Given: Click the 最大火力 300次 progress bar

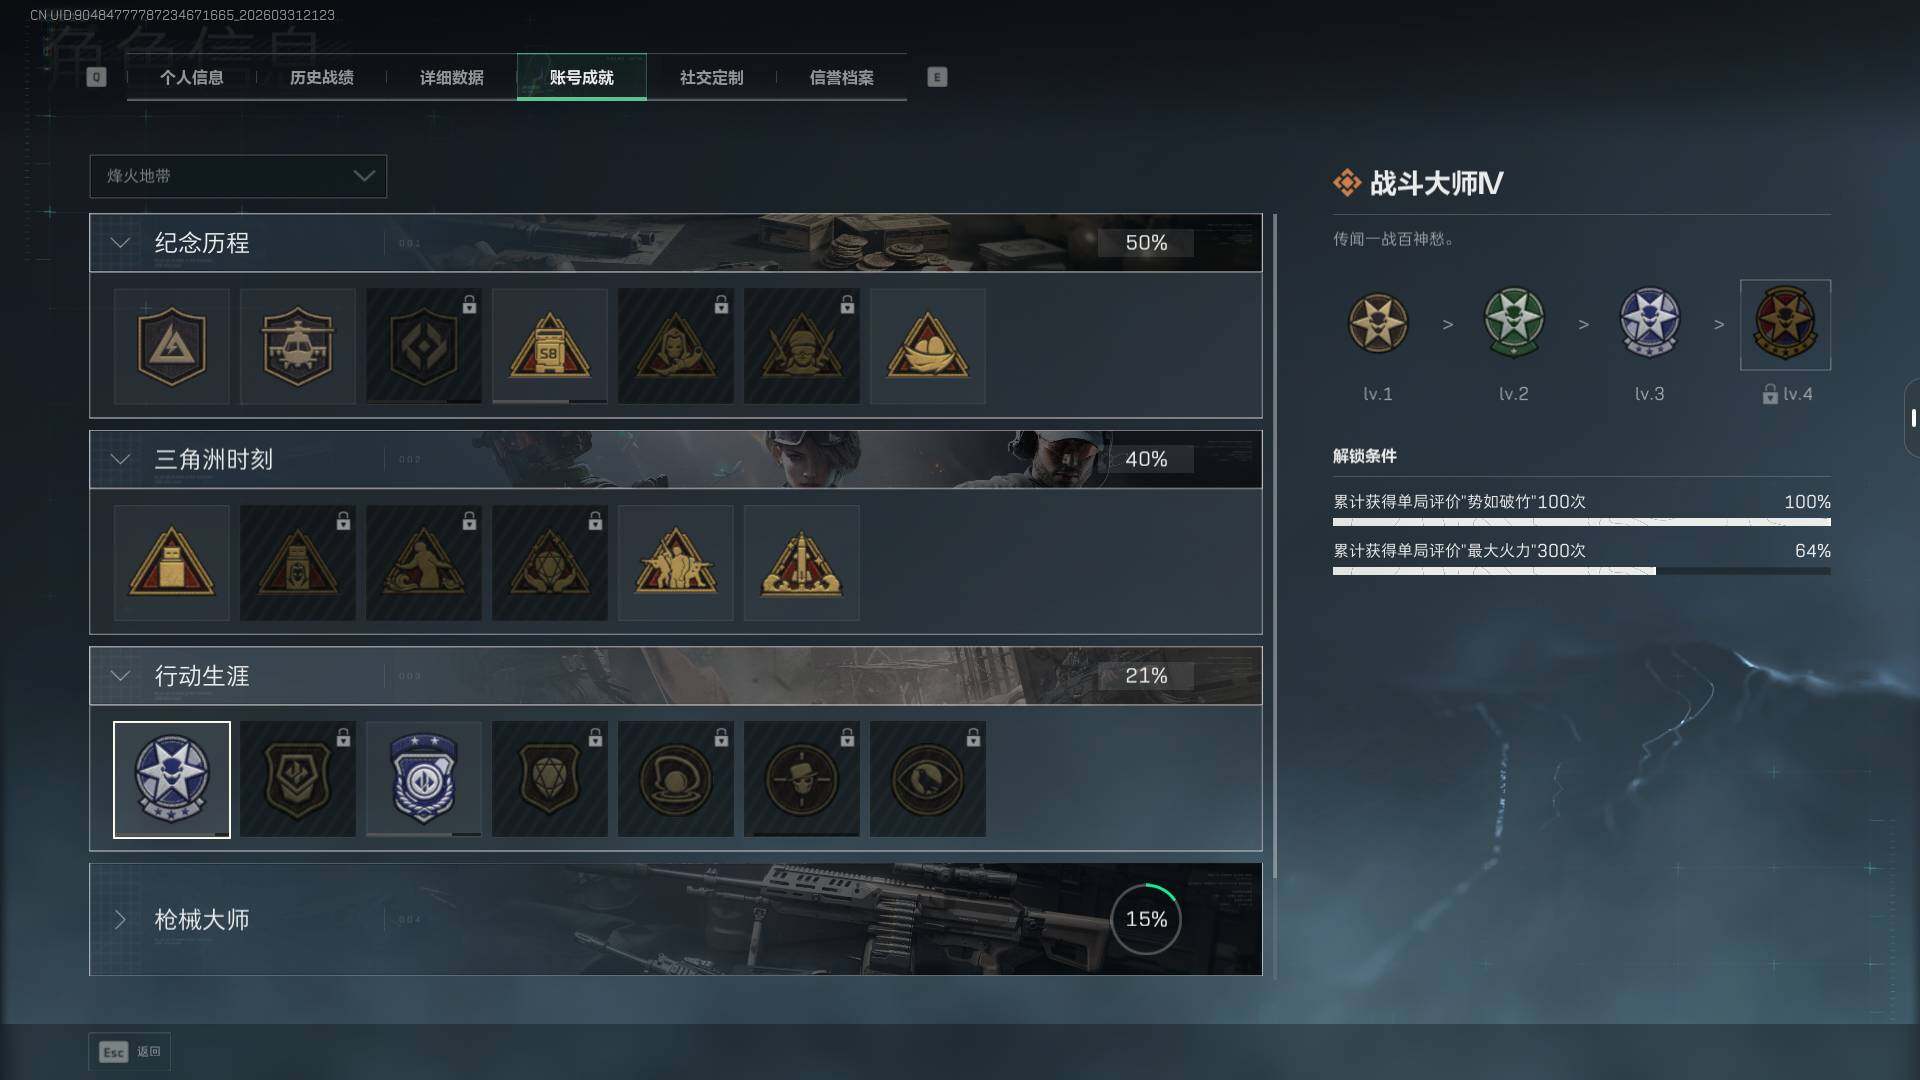Looking at the screenshot, I should tap(1581, 571).
